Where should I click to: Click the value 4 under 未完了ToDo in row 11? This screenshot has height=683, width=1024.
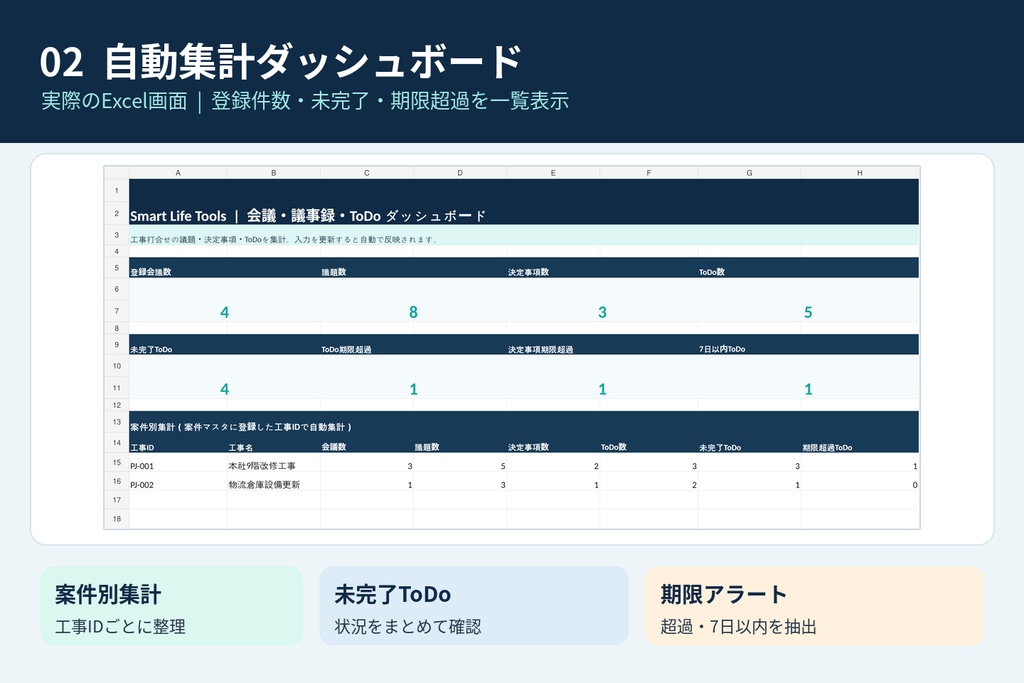click(x=225, y=389)
